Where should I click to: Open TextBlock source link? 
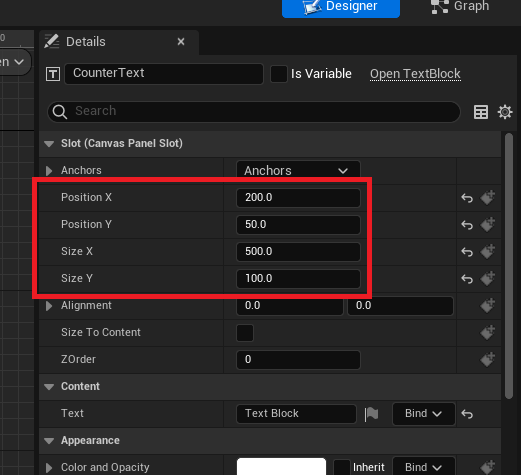tap(415, 74)
